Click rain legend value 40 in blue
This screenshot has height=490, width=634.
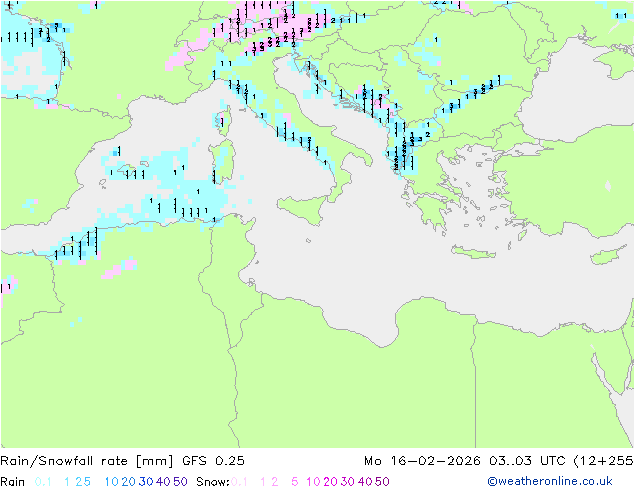(163, 482)
